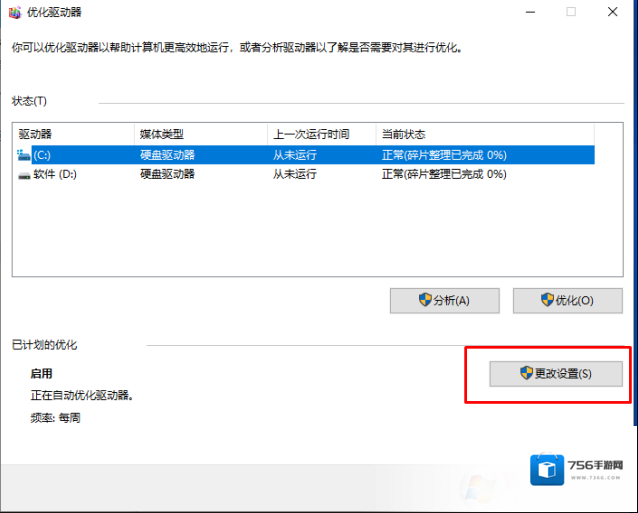Close the 优化驱动器 window

coord(612,12)
